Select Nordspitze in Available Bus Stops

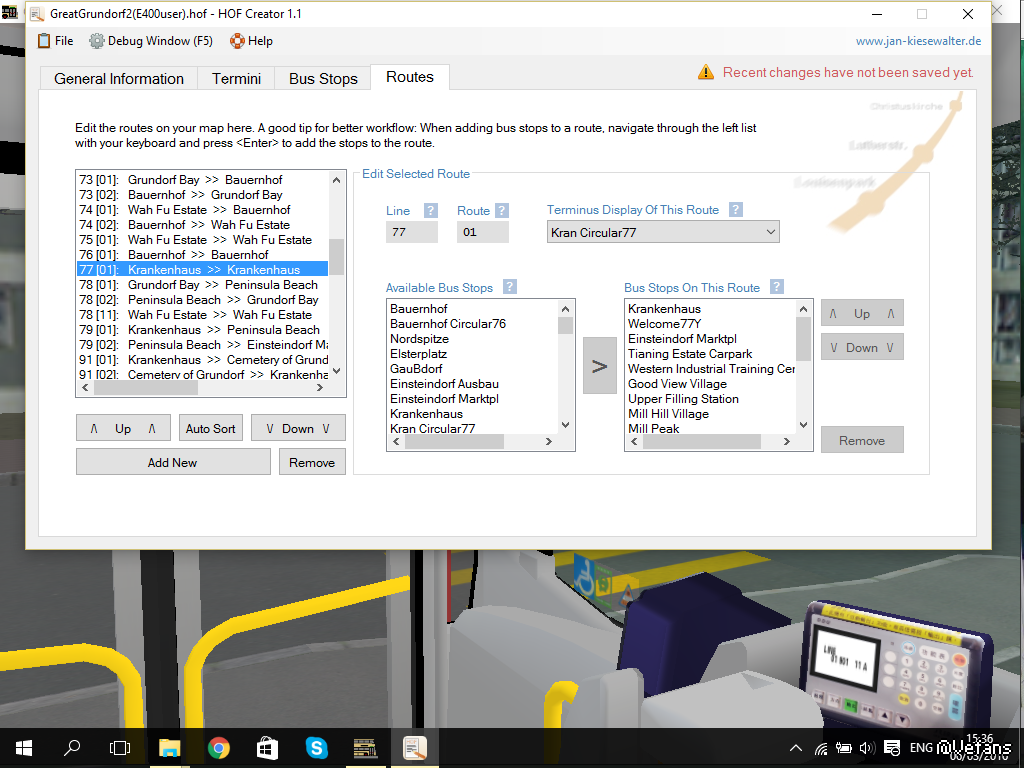[x=419, y=339]
